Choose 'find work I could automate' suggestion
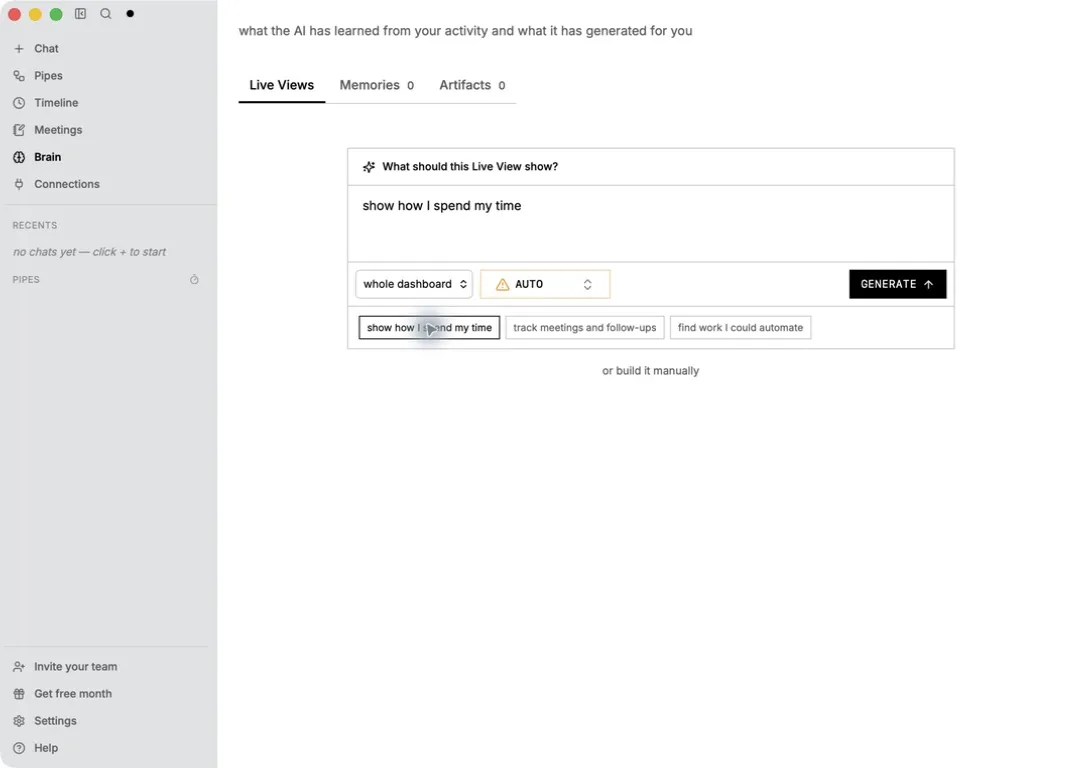This screenshot has width=1085, height=768. click(740, 327)
